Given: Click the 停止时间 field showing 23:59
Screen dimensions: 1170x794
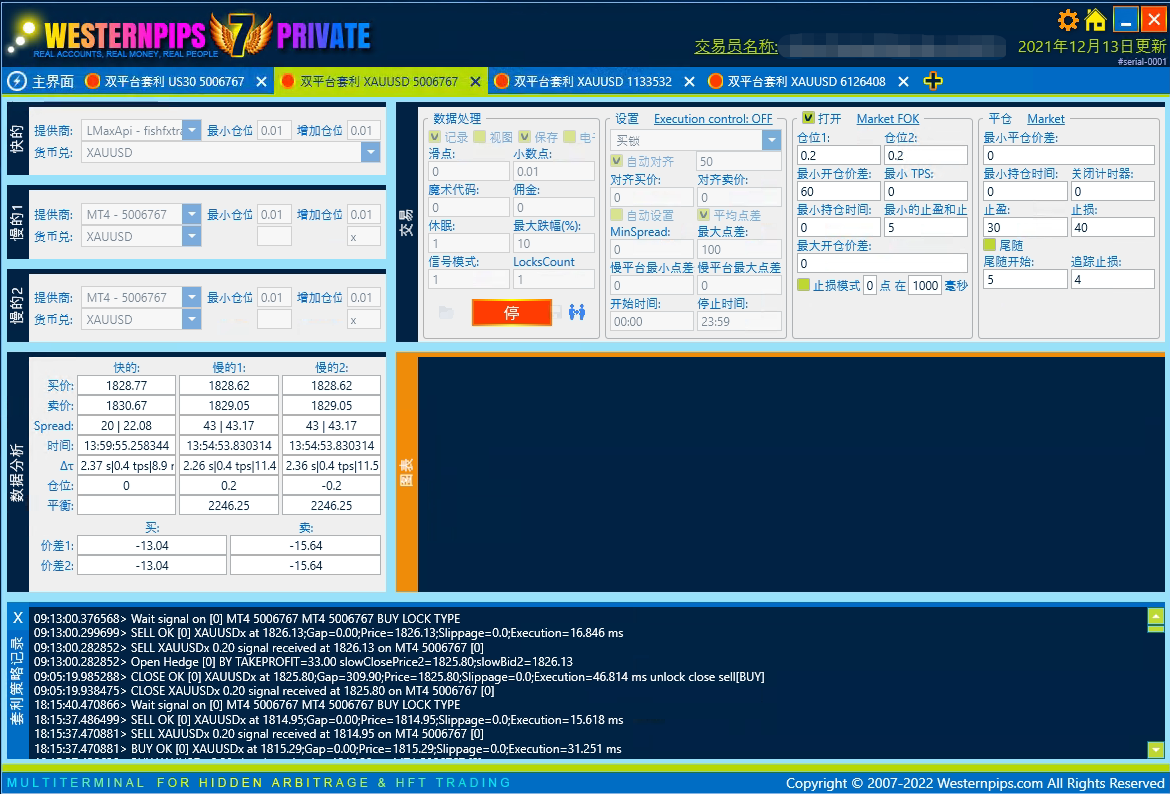Looking at the screenshot, I should pos(739,322).
